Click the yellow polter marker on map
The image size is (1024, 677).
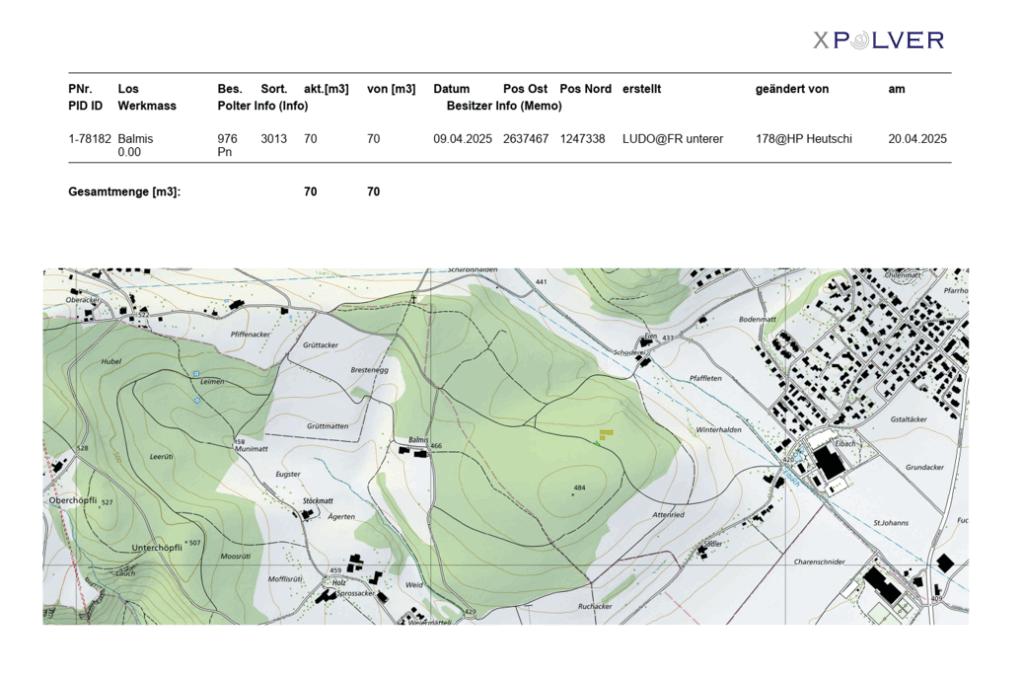pyautogui.click(x=606, y=433)
